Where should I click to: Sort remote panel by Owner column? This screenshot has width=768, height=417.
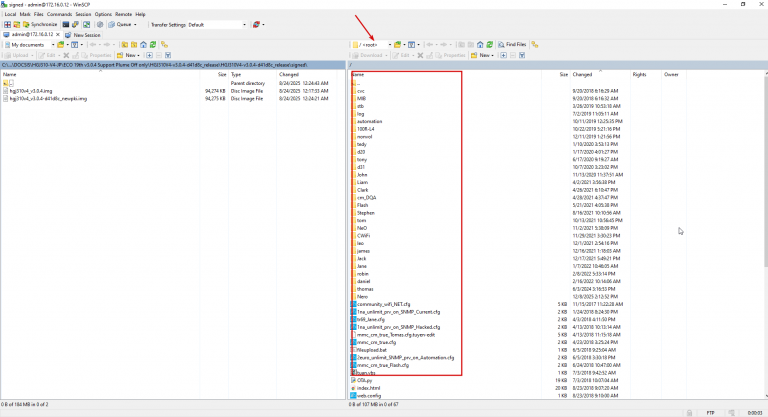point(672,74)
